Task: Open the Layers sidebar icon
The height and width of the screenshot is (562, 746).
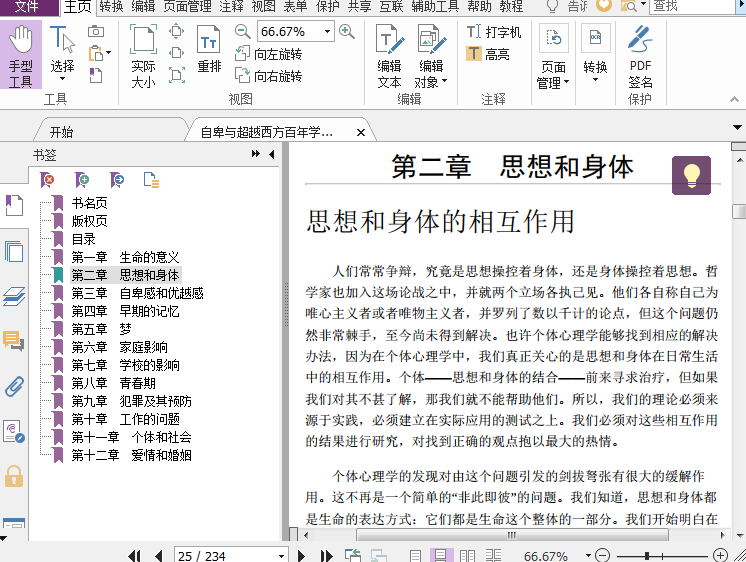Action: [x=14, y=296]
